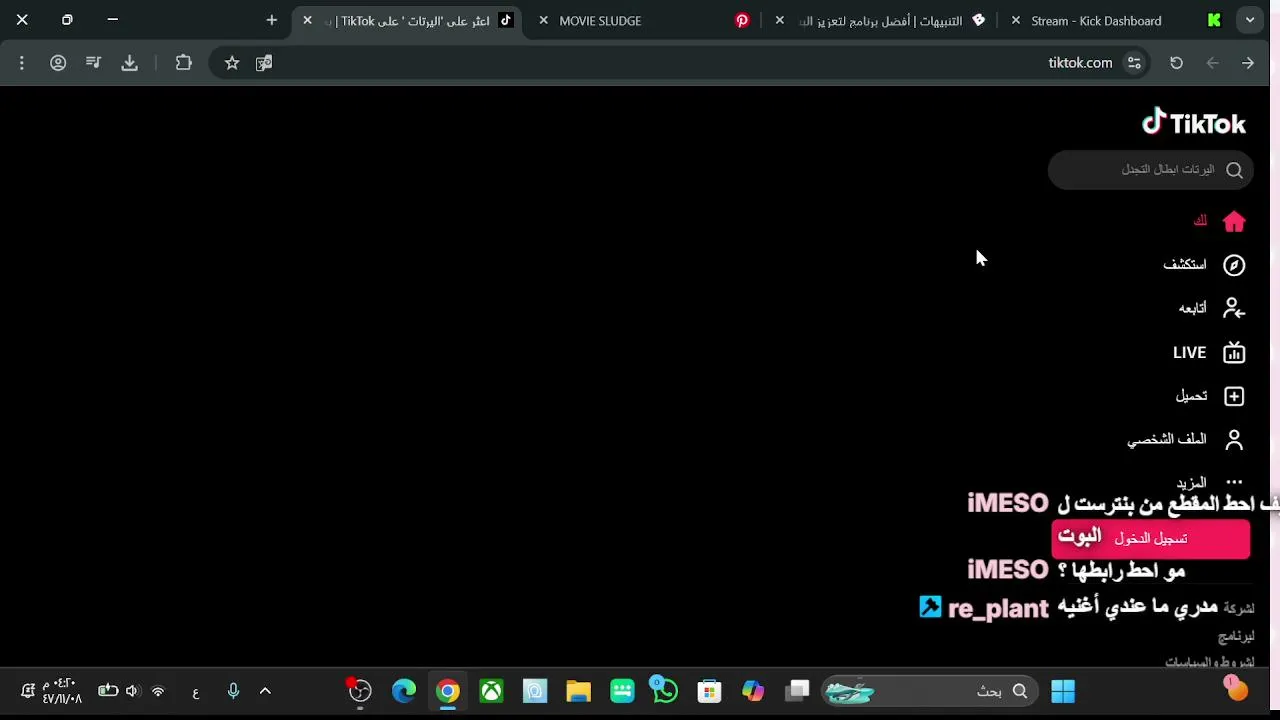Switch to the Pinterest tab
1280x720 pixels.
pyautogui.click(x=742, y=21)
